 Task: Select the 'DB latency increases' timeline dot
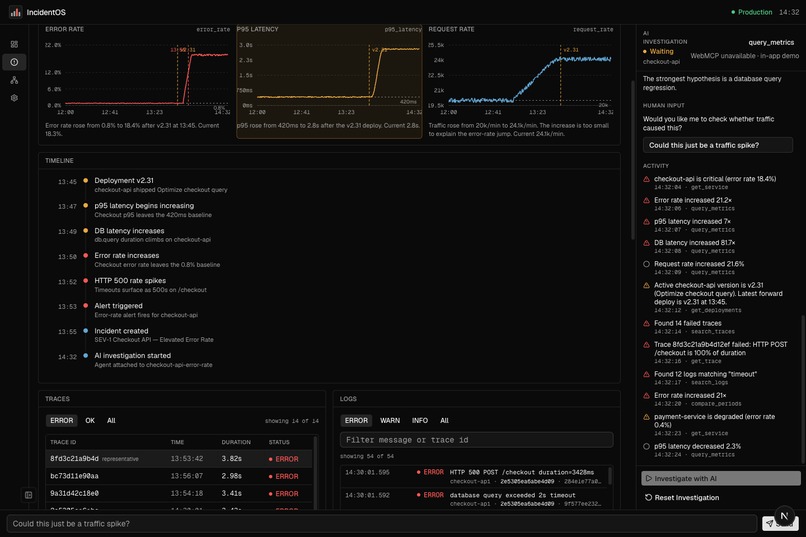point(85,231)
